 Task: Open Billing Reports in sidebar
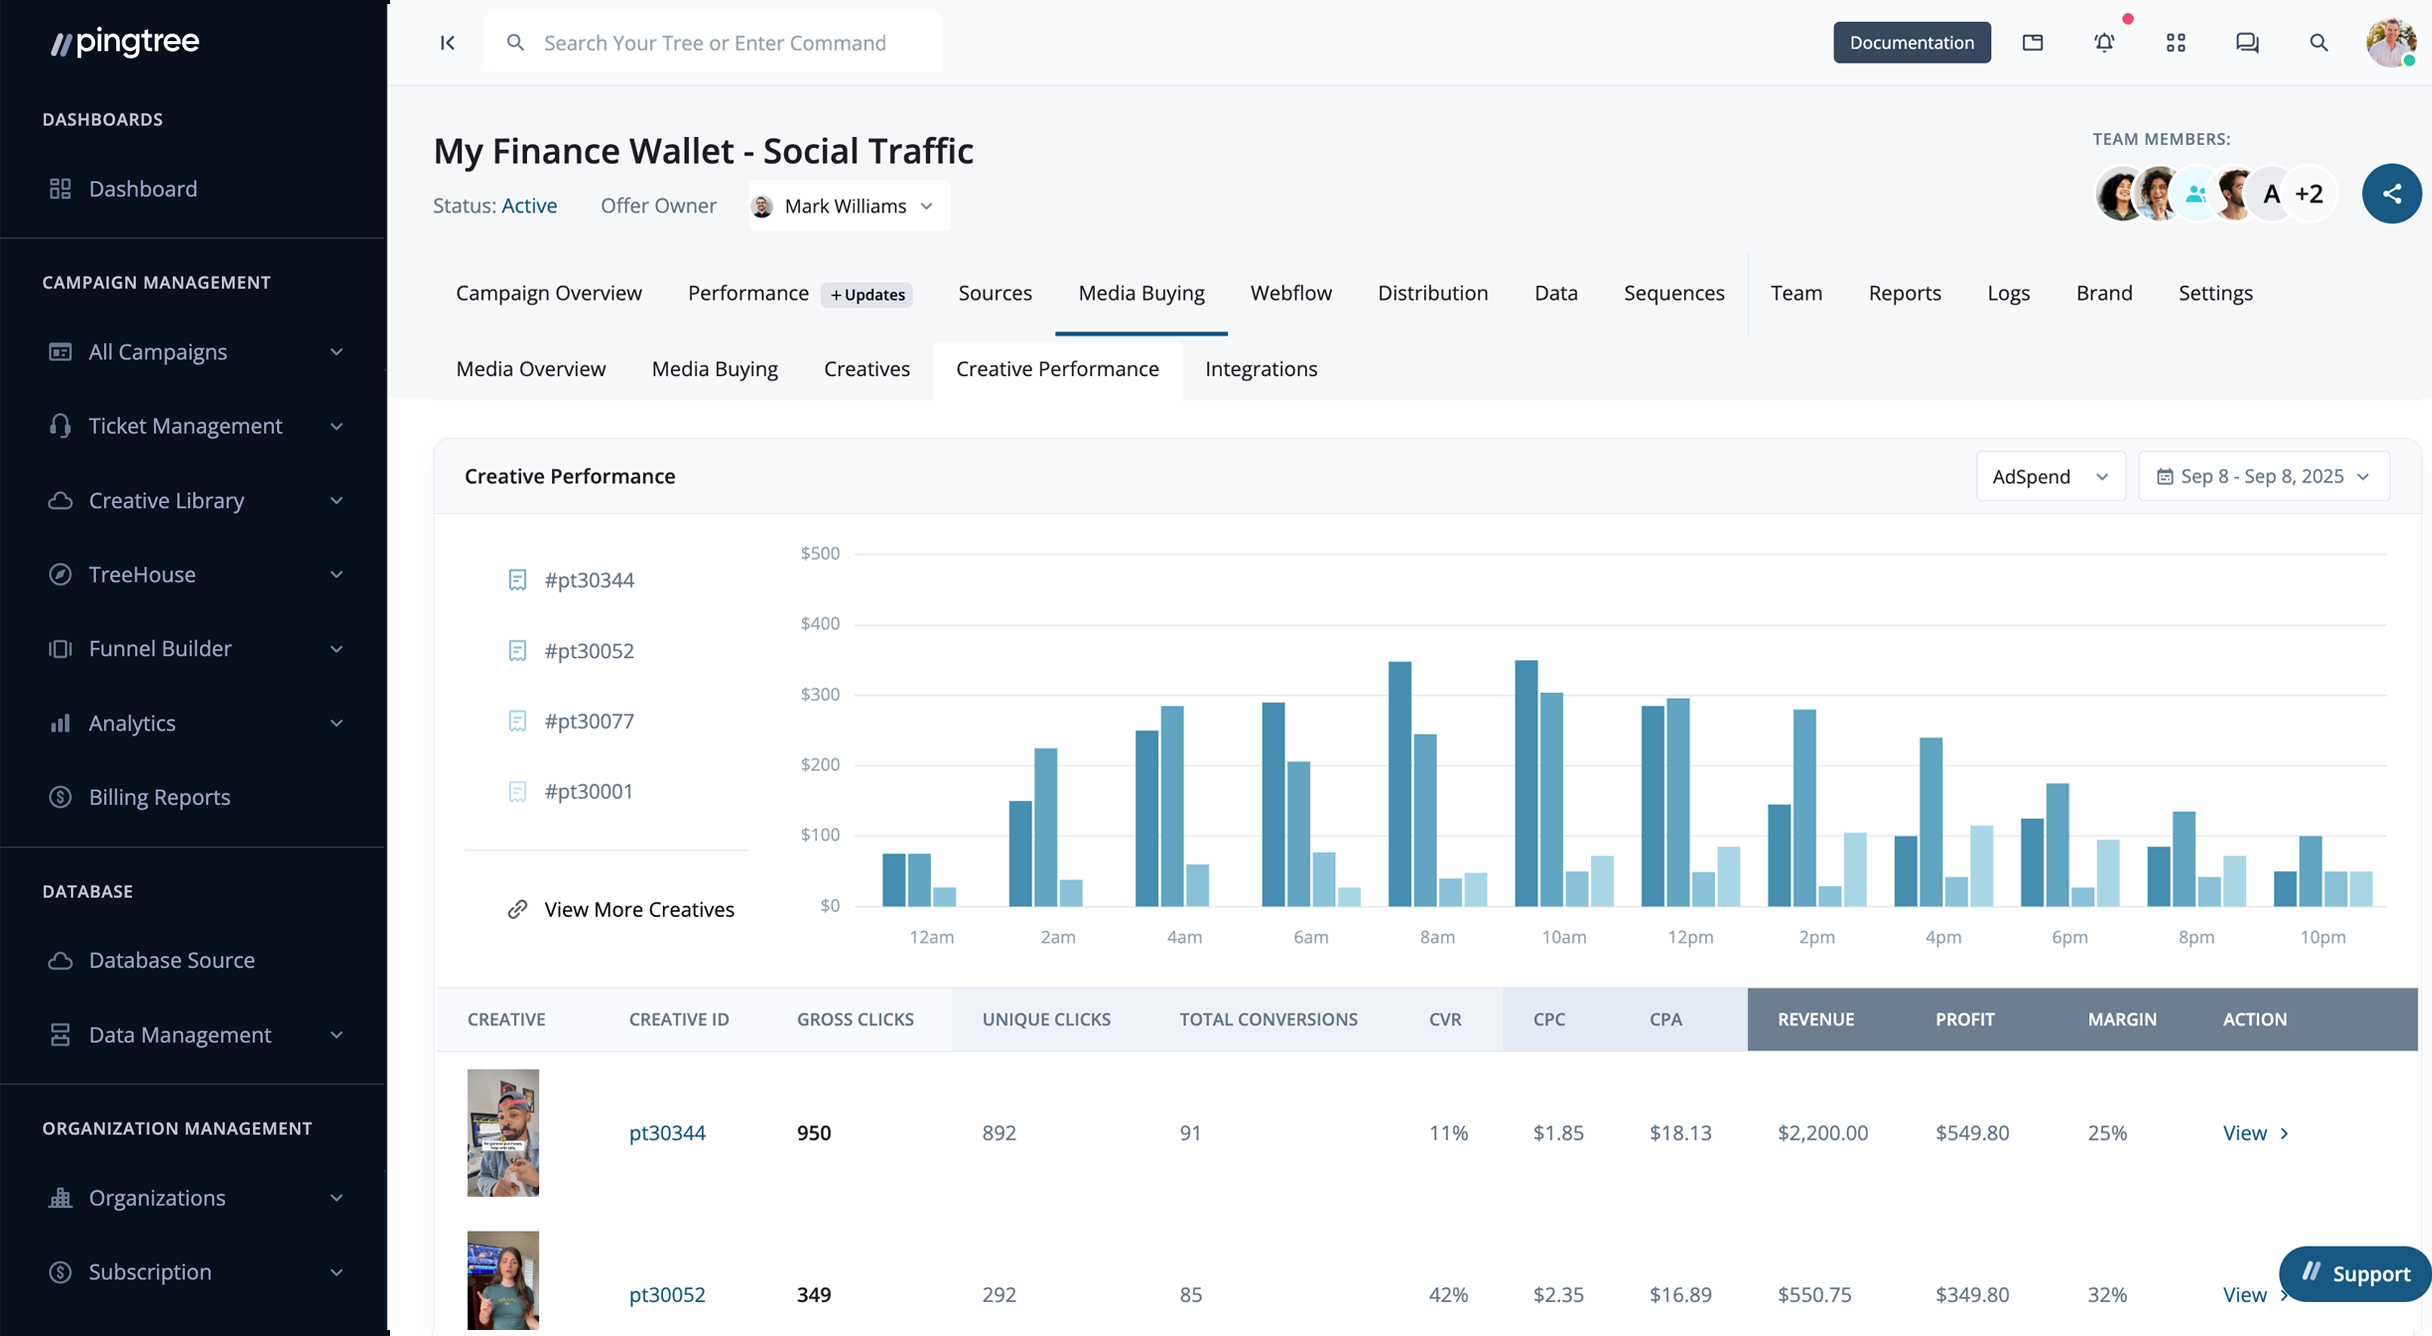(x=159, y=797)
